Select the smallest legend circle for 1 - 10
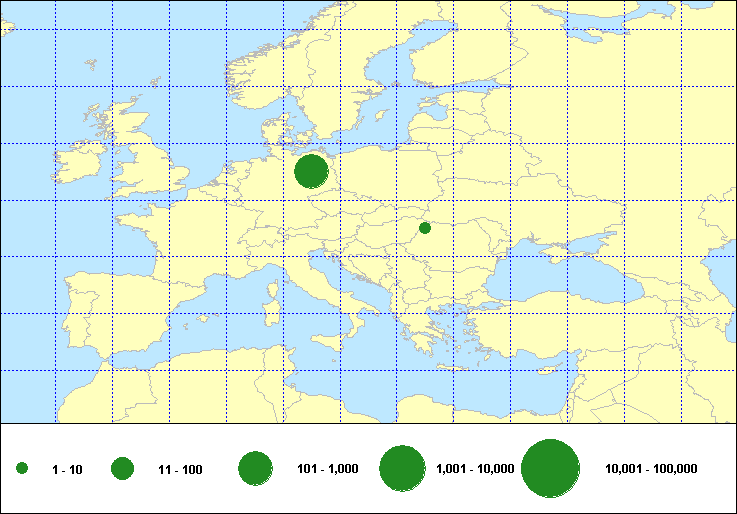 [x=22, y=469]
